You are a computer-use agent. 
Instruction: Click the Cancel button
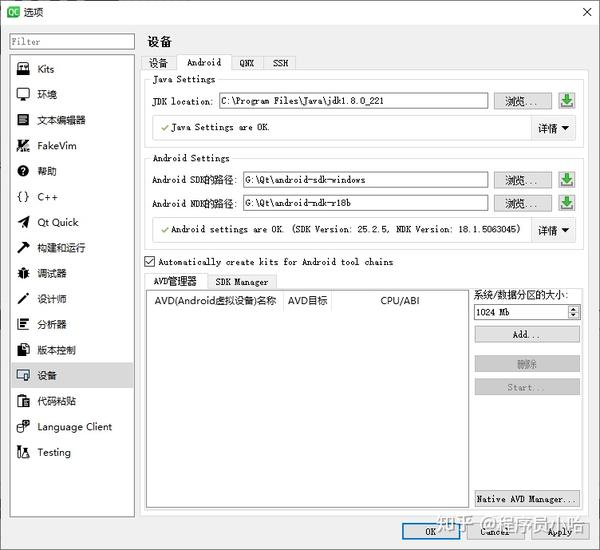[496, 531]
